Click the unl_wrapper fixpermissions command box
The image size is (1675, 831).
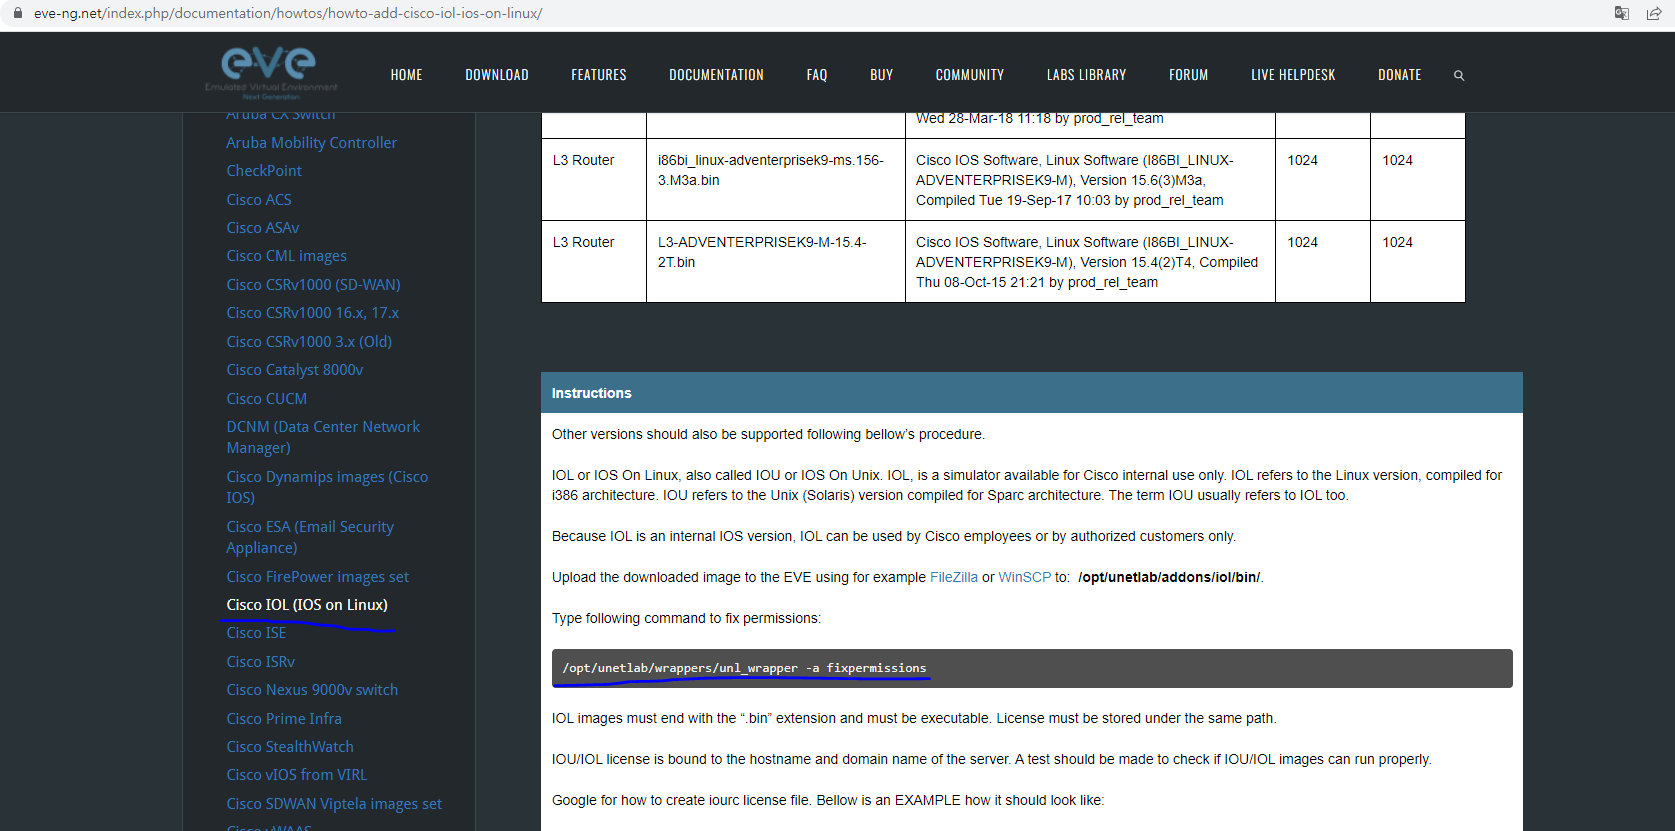[x=1032, y=668]
